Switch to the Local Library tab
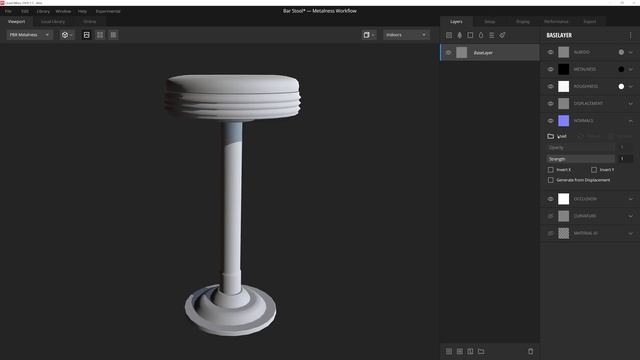Image resolution: width=640 pixels, height=360 pixels. click(53, 22)
